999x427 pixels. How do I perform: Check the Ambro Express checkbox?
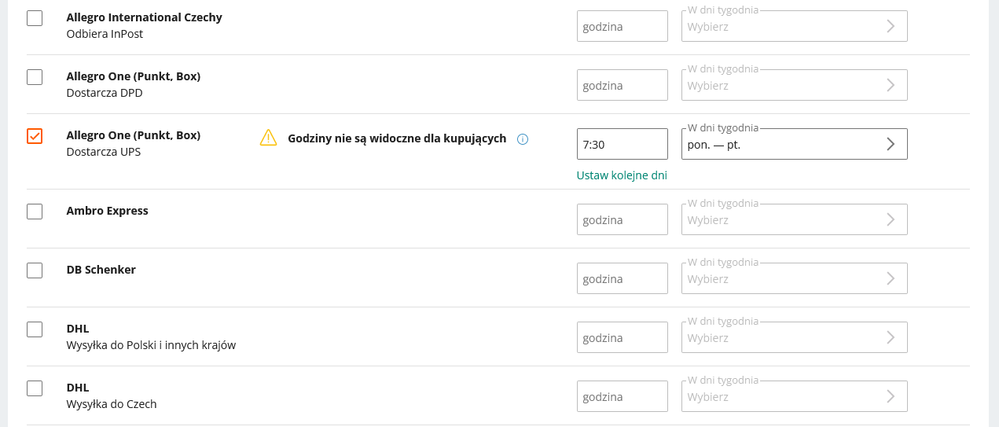click(x=34, y=211)
